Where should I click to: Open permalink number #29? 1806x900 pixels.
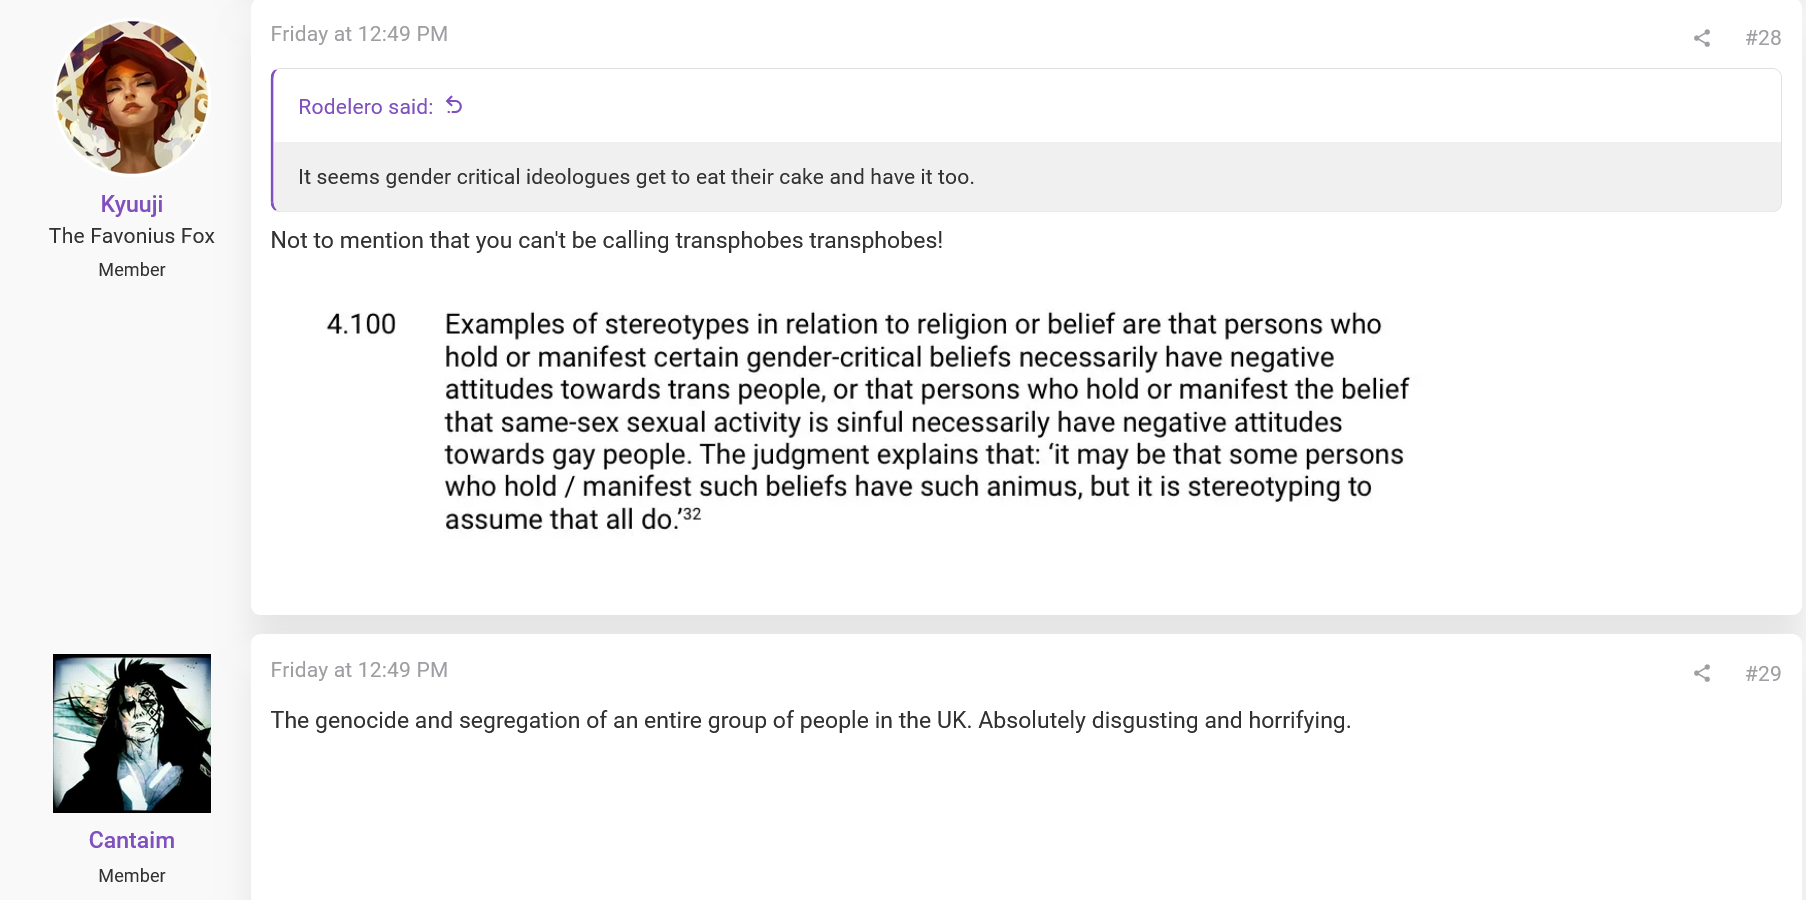pos(1763,673)
